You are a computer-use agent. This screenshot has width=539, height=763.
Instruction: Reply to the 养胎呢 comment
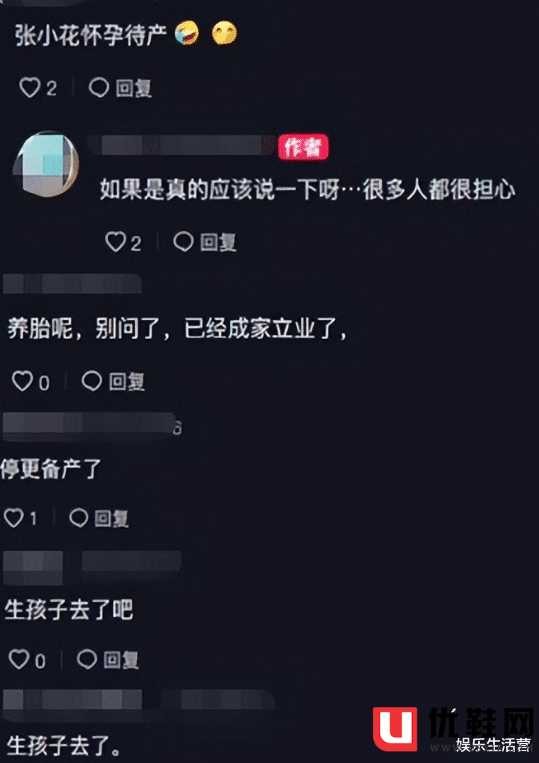[x=113, y=382]
